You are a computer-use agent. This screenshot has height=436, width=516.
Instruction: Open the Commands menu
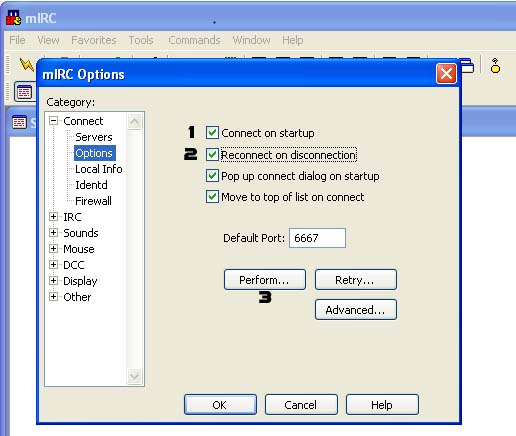click(x=194, y=40)
